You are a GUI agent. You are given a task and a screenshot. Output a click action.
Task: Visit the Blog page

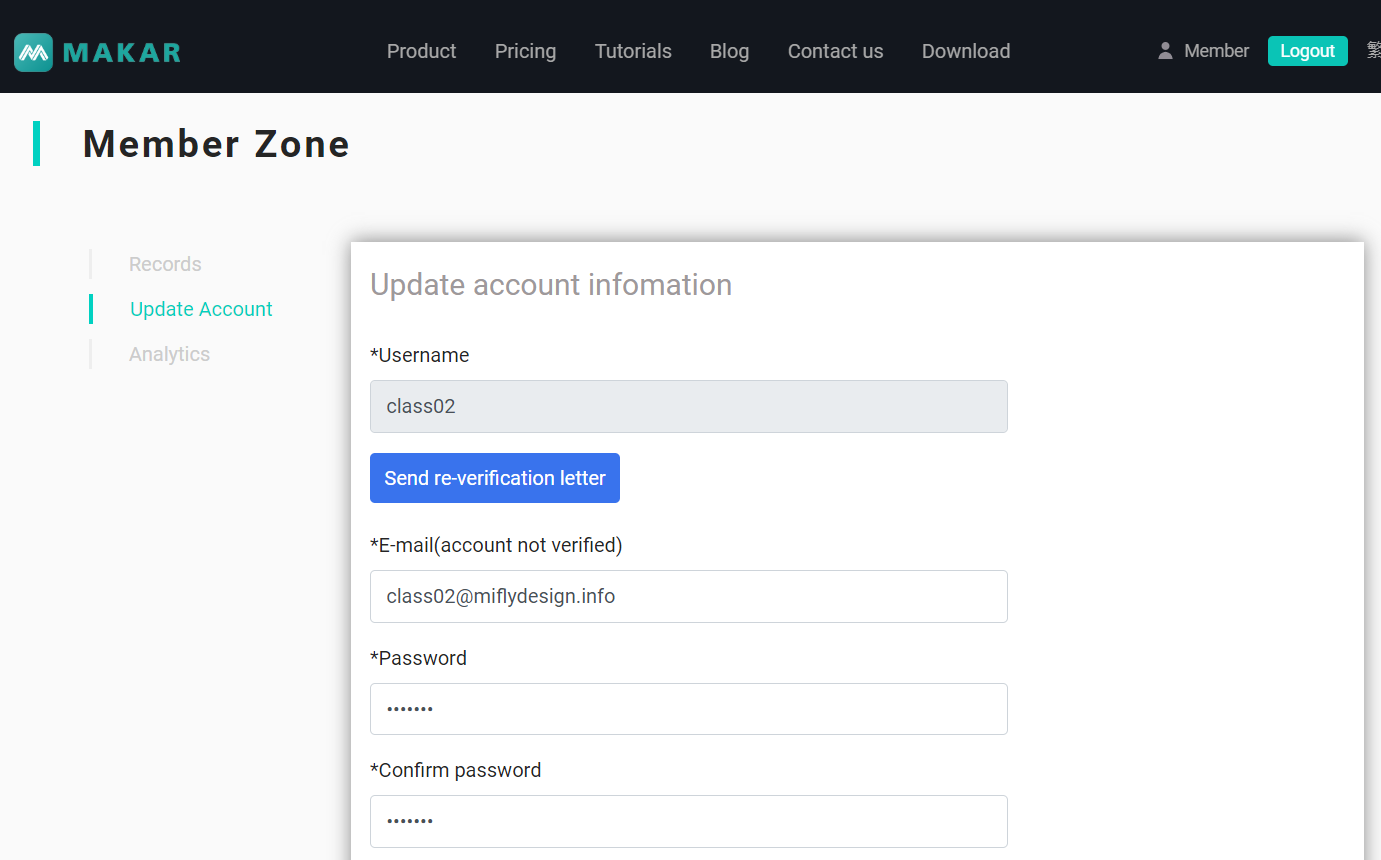point(729,51)
